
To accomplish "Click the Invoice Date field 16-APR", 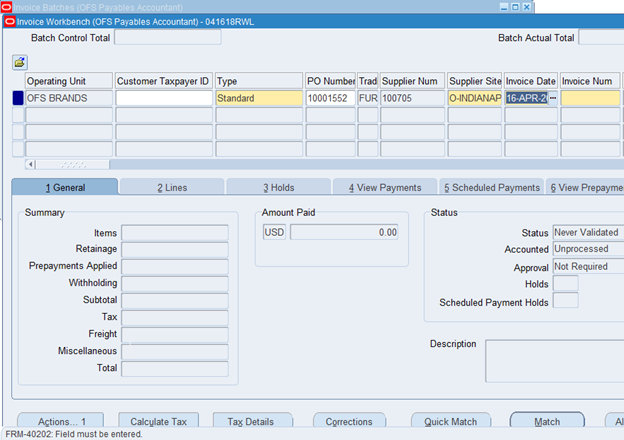I will [x=526, y=98].
